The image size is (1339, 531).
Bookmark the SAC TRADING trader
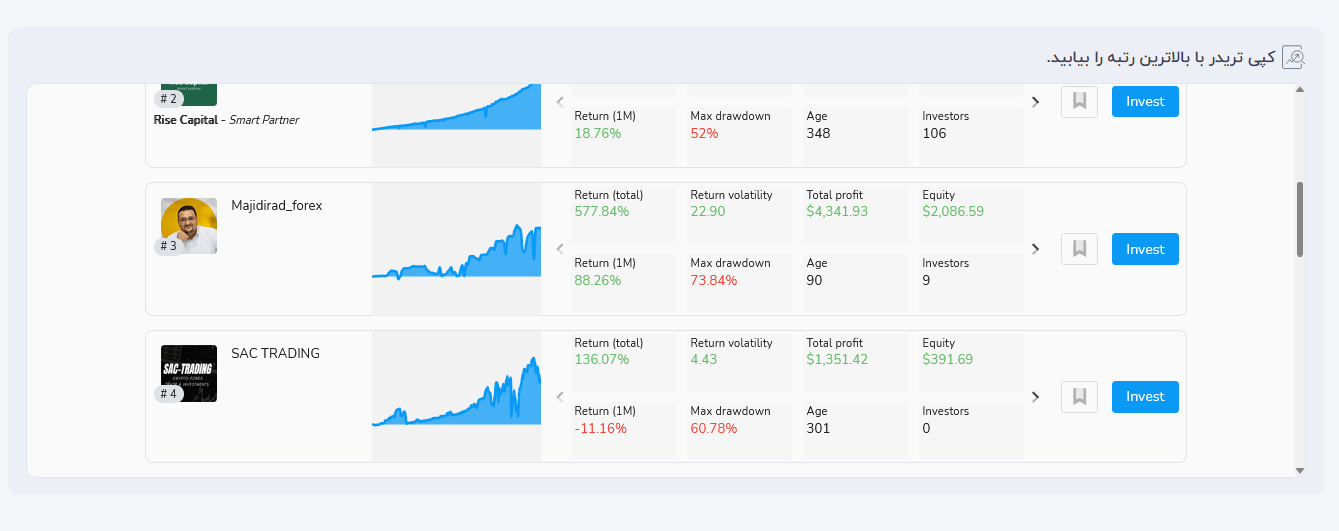click(x=1079, y=397)
